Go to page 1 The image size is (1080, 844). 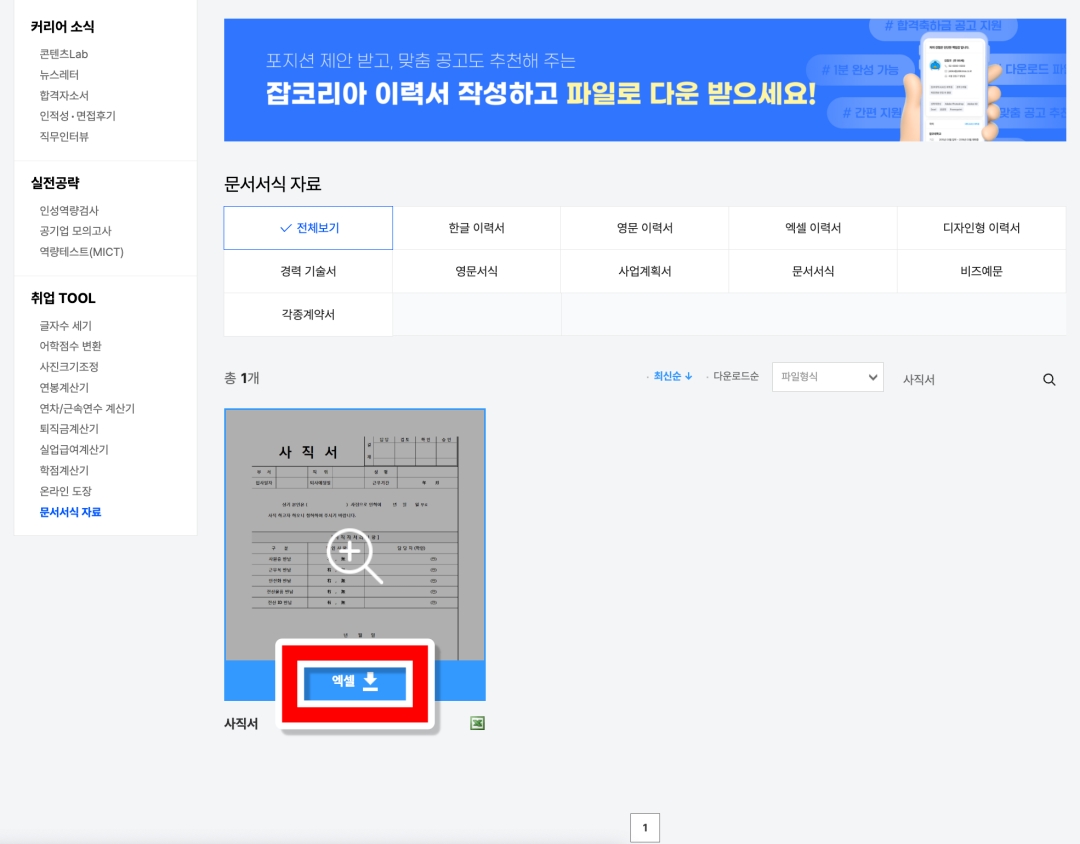[x=645, y=827]
